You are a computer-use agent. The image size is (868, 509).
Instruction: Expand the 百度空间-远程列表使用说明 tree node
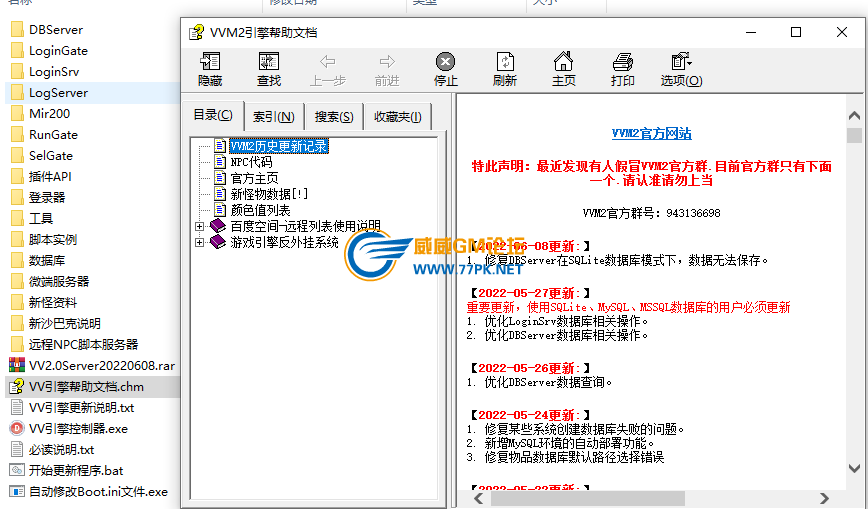point(200,227)
